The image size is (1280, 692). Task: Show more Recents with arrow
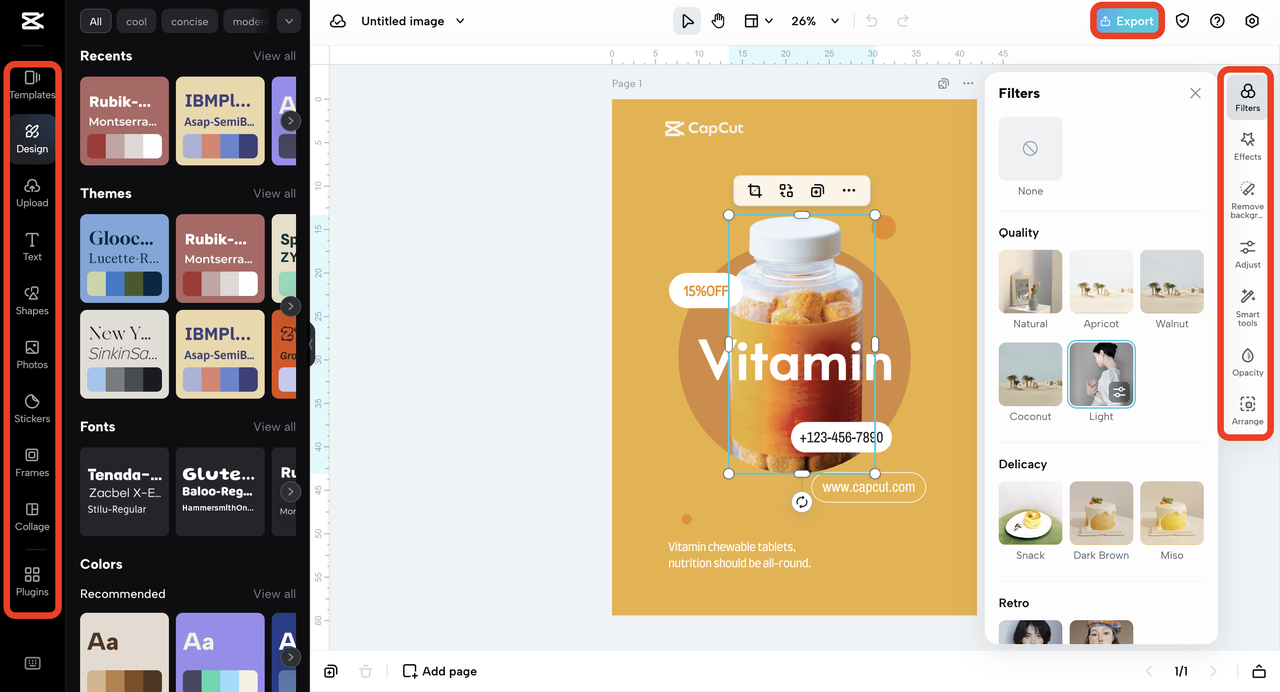coord(289,121)
